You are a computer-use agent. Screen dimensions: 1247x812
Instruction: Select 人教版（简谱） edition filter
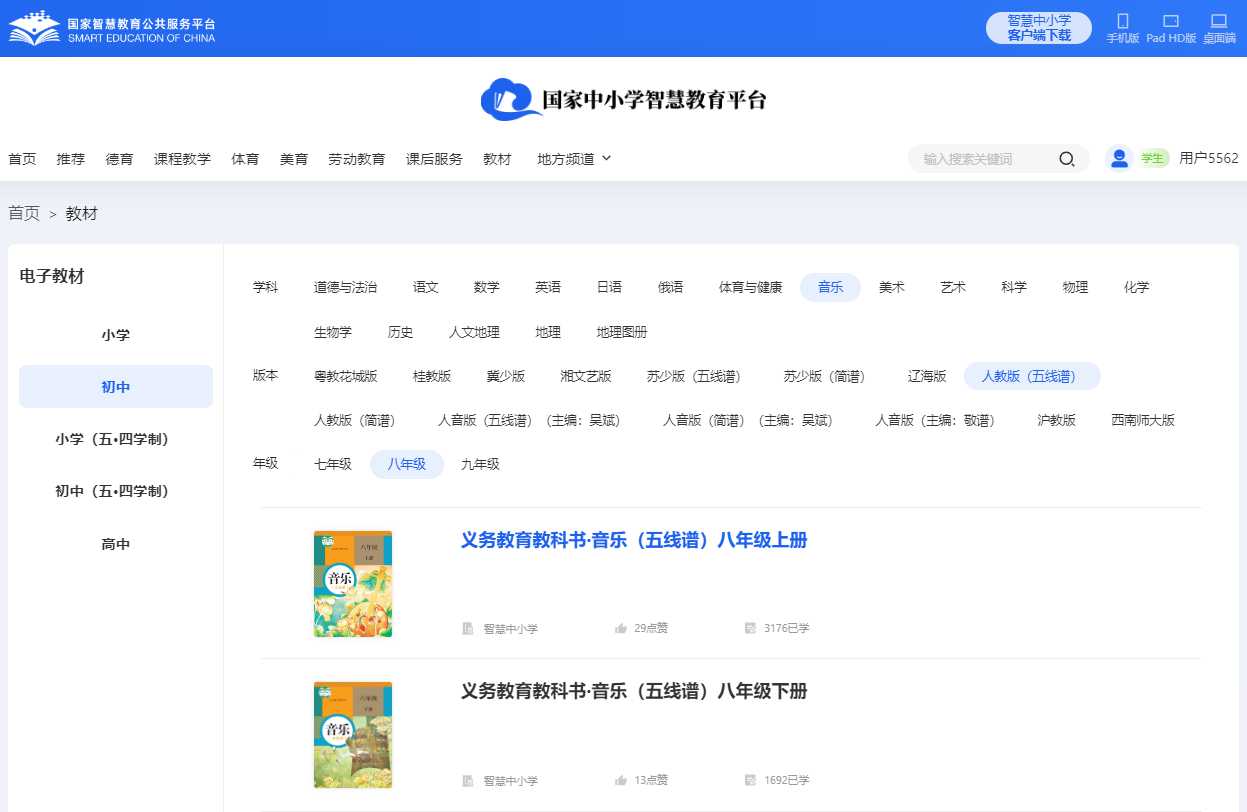pyautogui.click(x=353, y=420)
